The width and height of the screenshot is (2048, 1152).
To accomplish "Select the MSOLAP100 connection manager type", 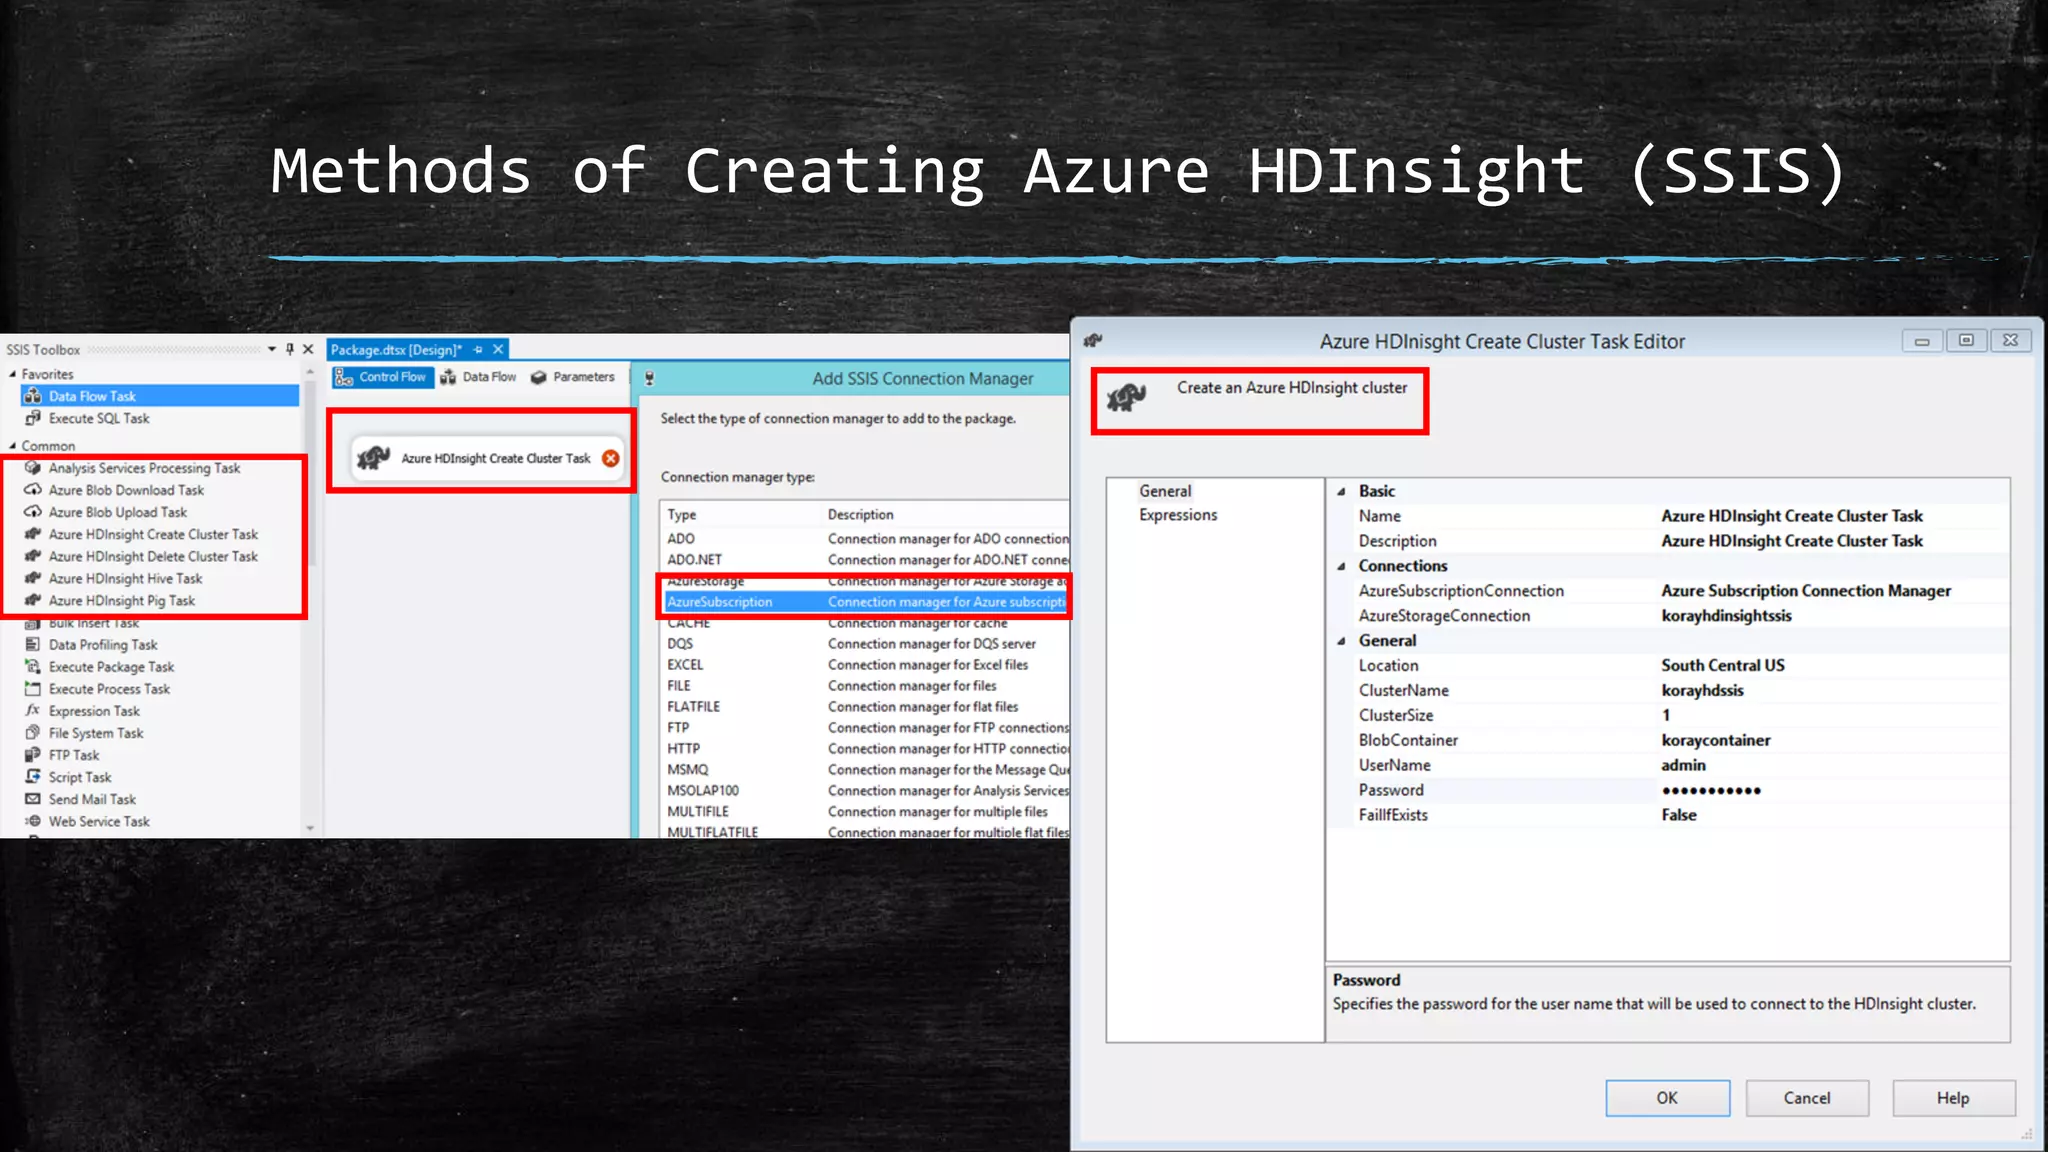I will point(866,791).
